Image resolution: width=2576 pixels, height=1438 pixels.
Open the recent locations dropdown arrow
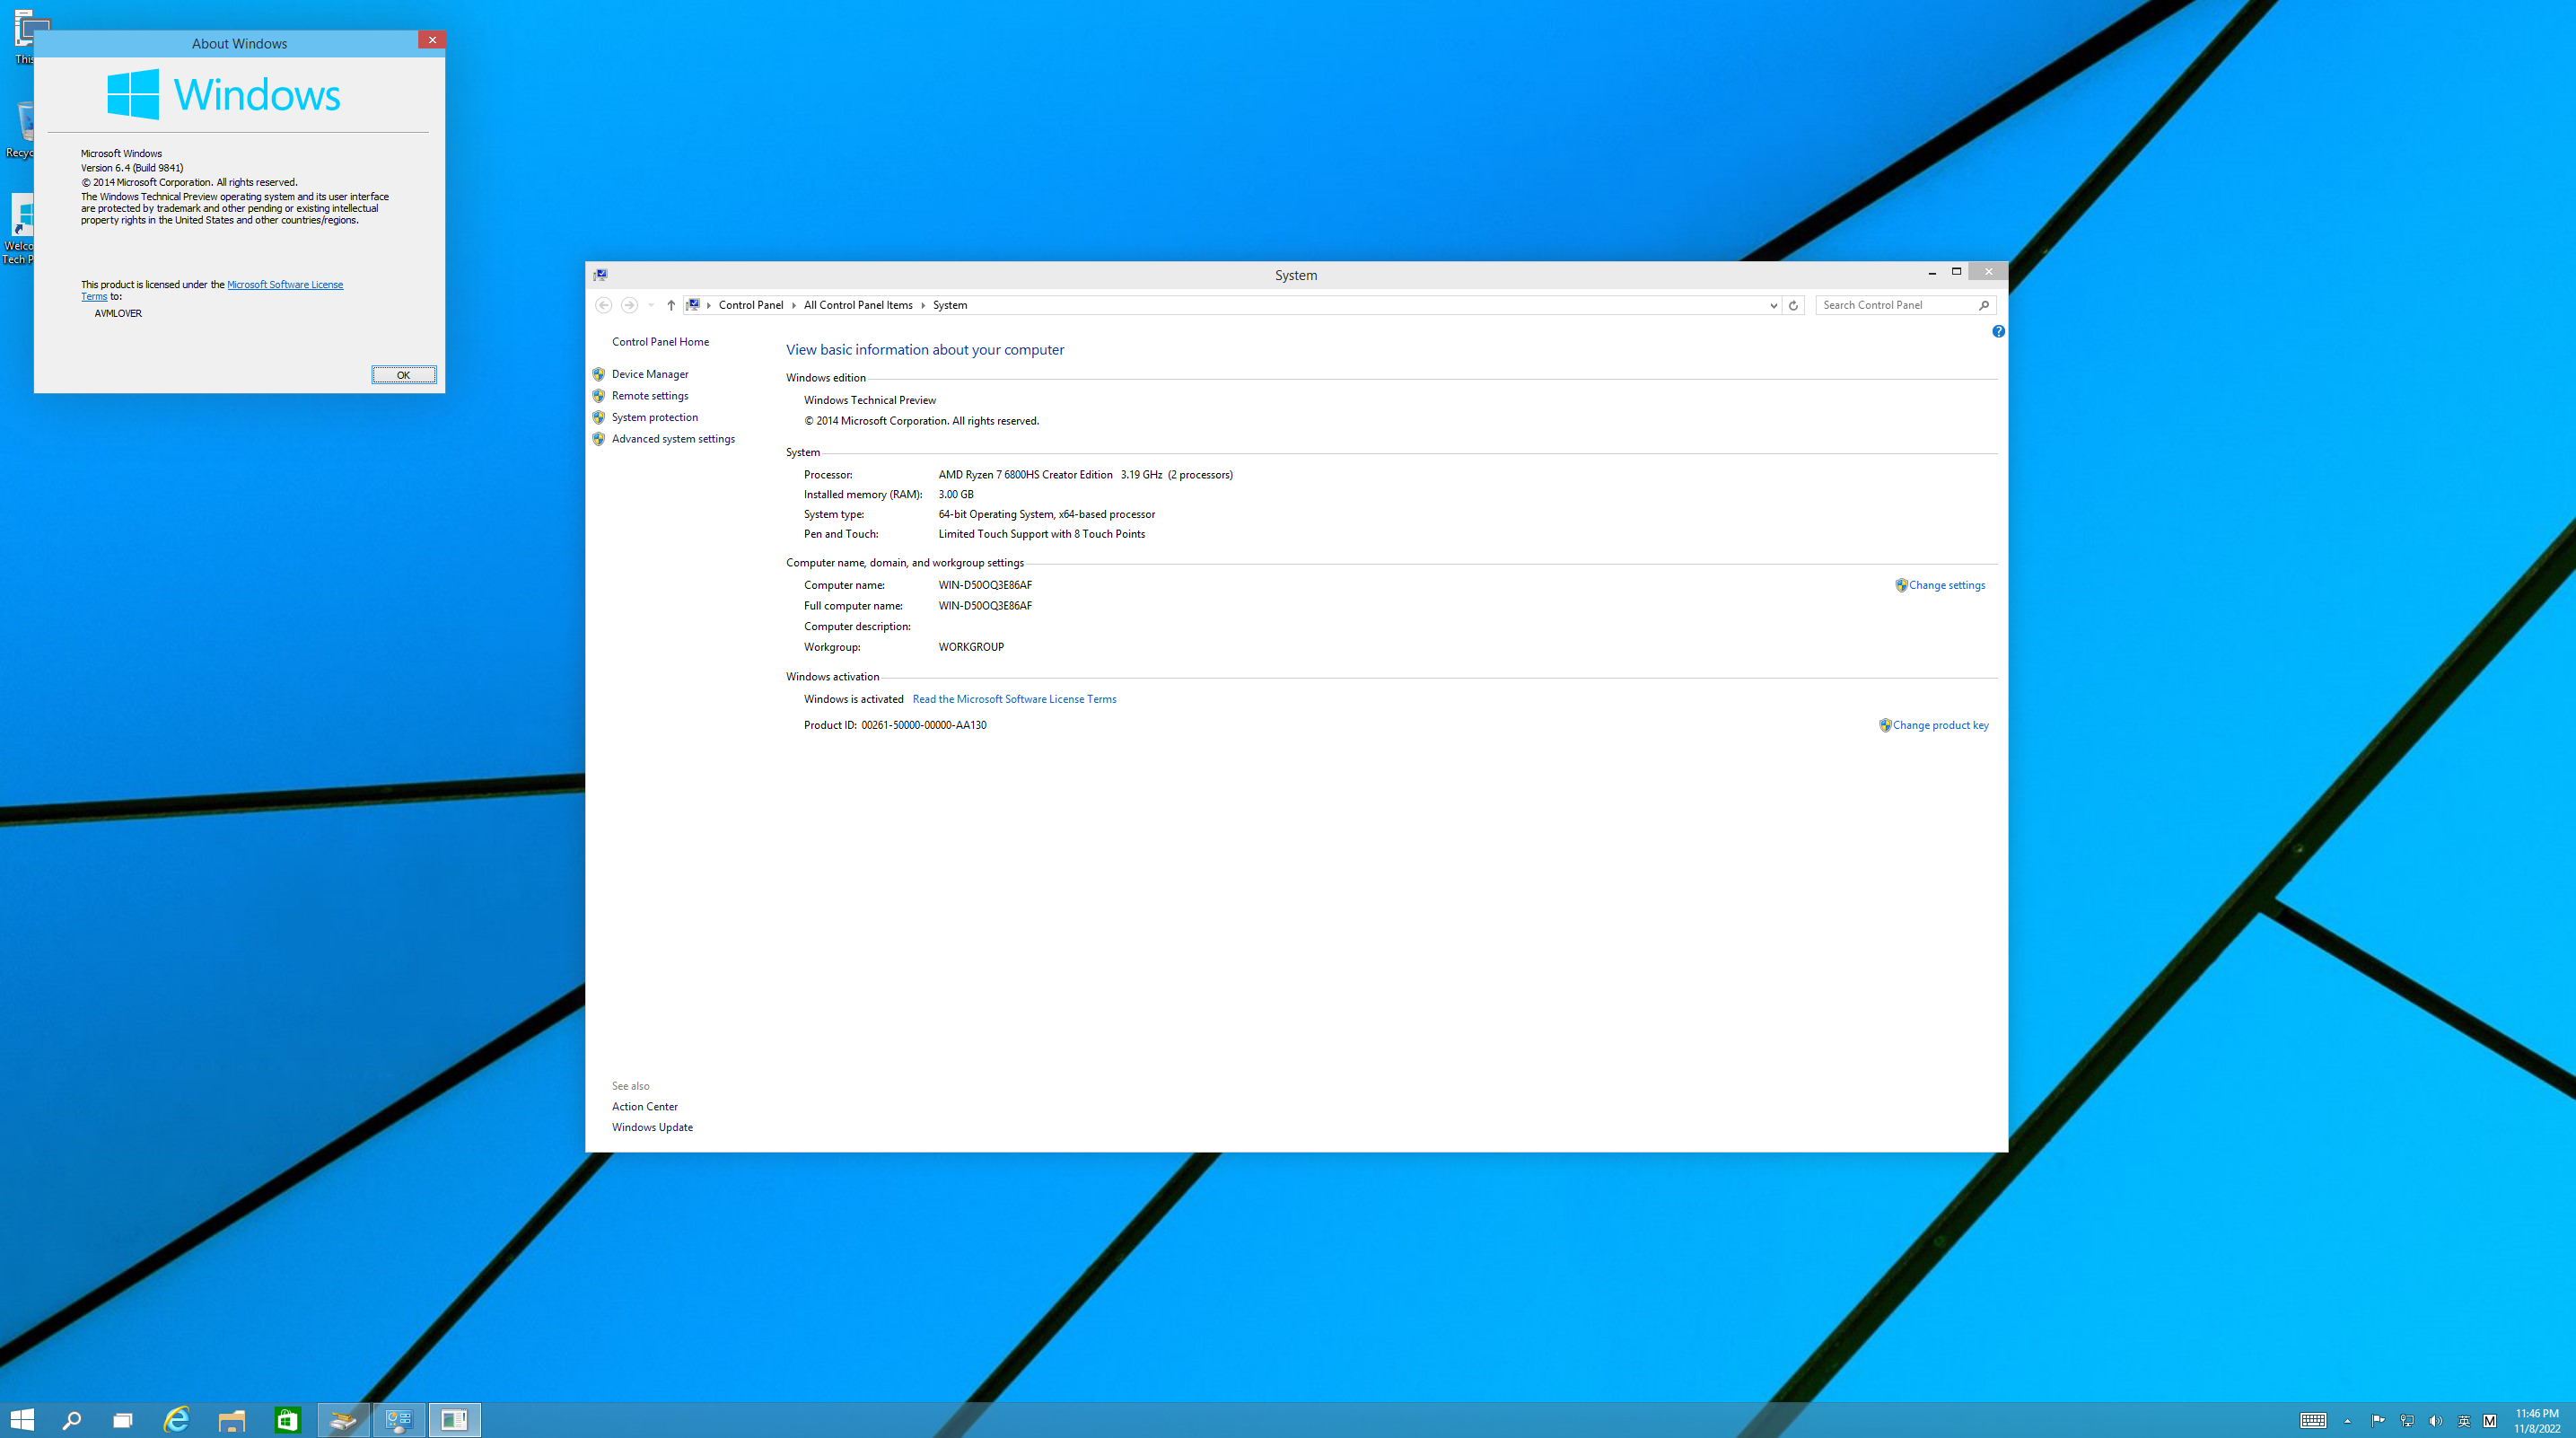click(x=651, y=305)
